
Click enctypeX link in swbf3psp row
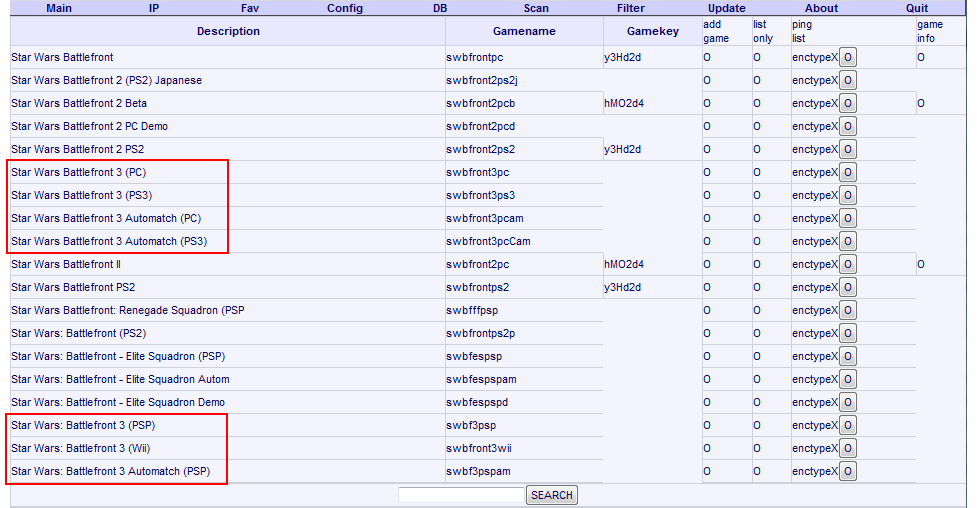815,426
